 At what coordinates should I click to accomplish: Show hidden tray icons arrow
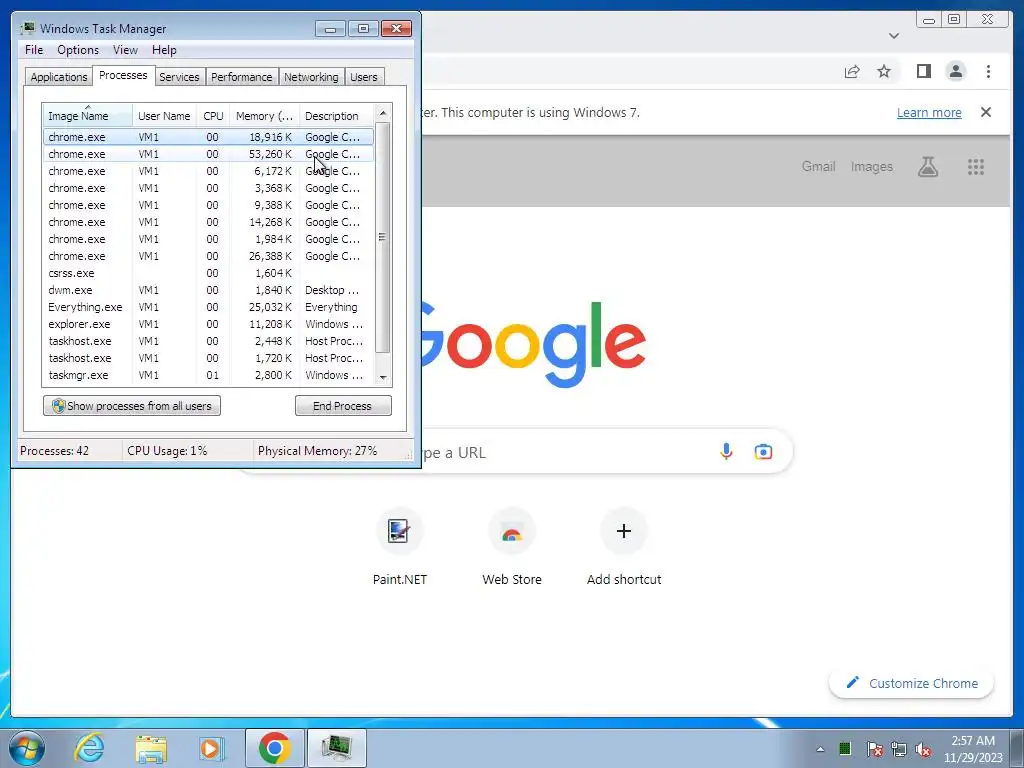[x=820, y=749]
